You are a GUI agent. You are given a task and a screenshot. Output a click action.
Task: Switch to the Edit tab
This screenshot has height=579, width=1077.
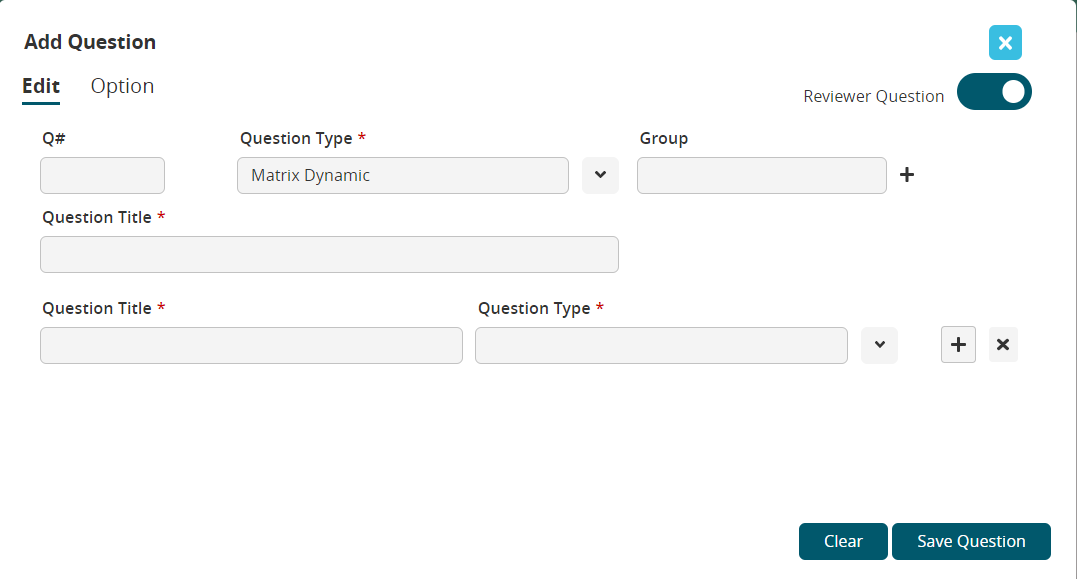point(41,86)
